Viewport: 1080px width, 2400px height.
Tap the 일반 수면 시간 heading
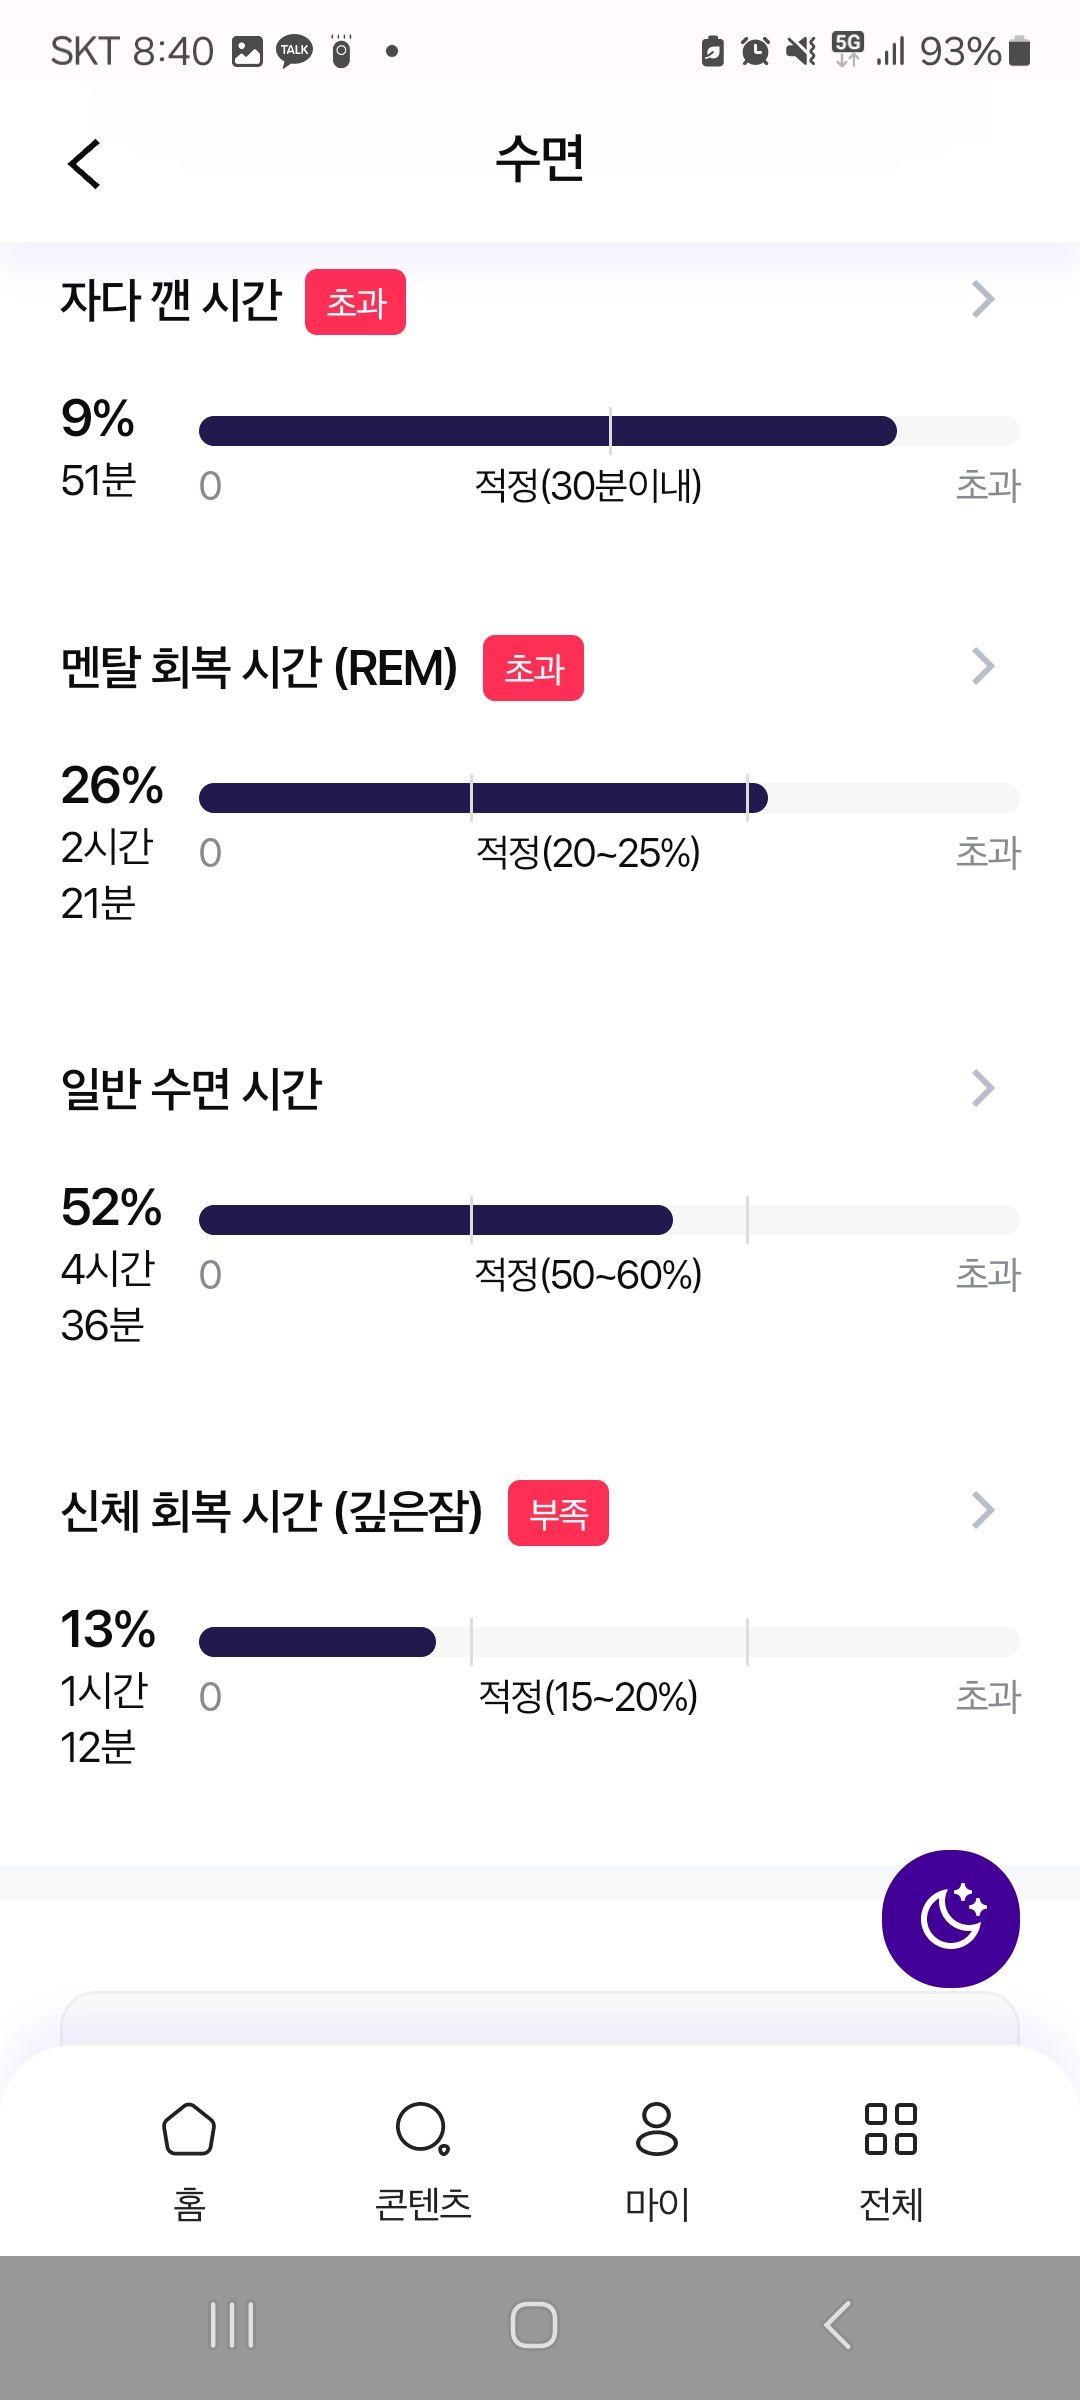[x=191, y=1089]
